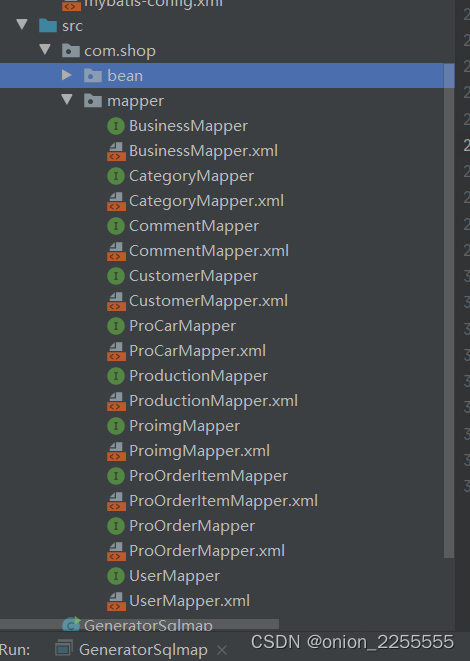Open the CategoryMapper interface
Screen dimensions: 470x661
click(x=191, y=177)
